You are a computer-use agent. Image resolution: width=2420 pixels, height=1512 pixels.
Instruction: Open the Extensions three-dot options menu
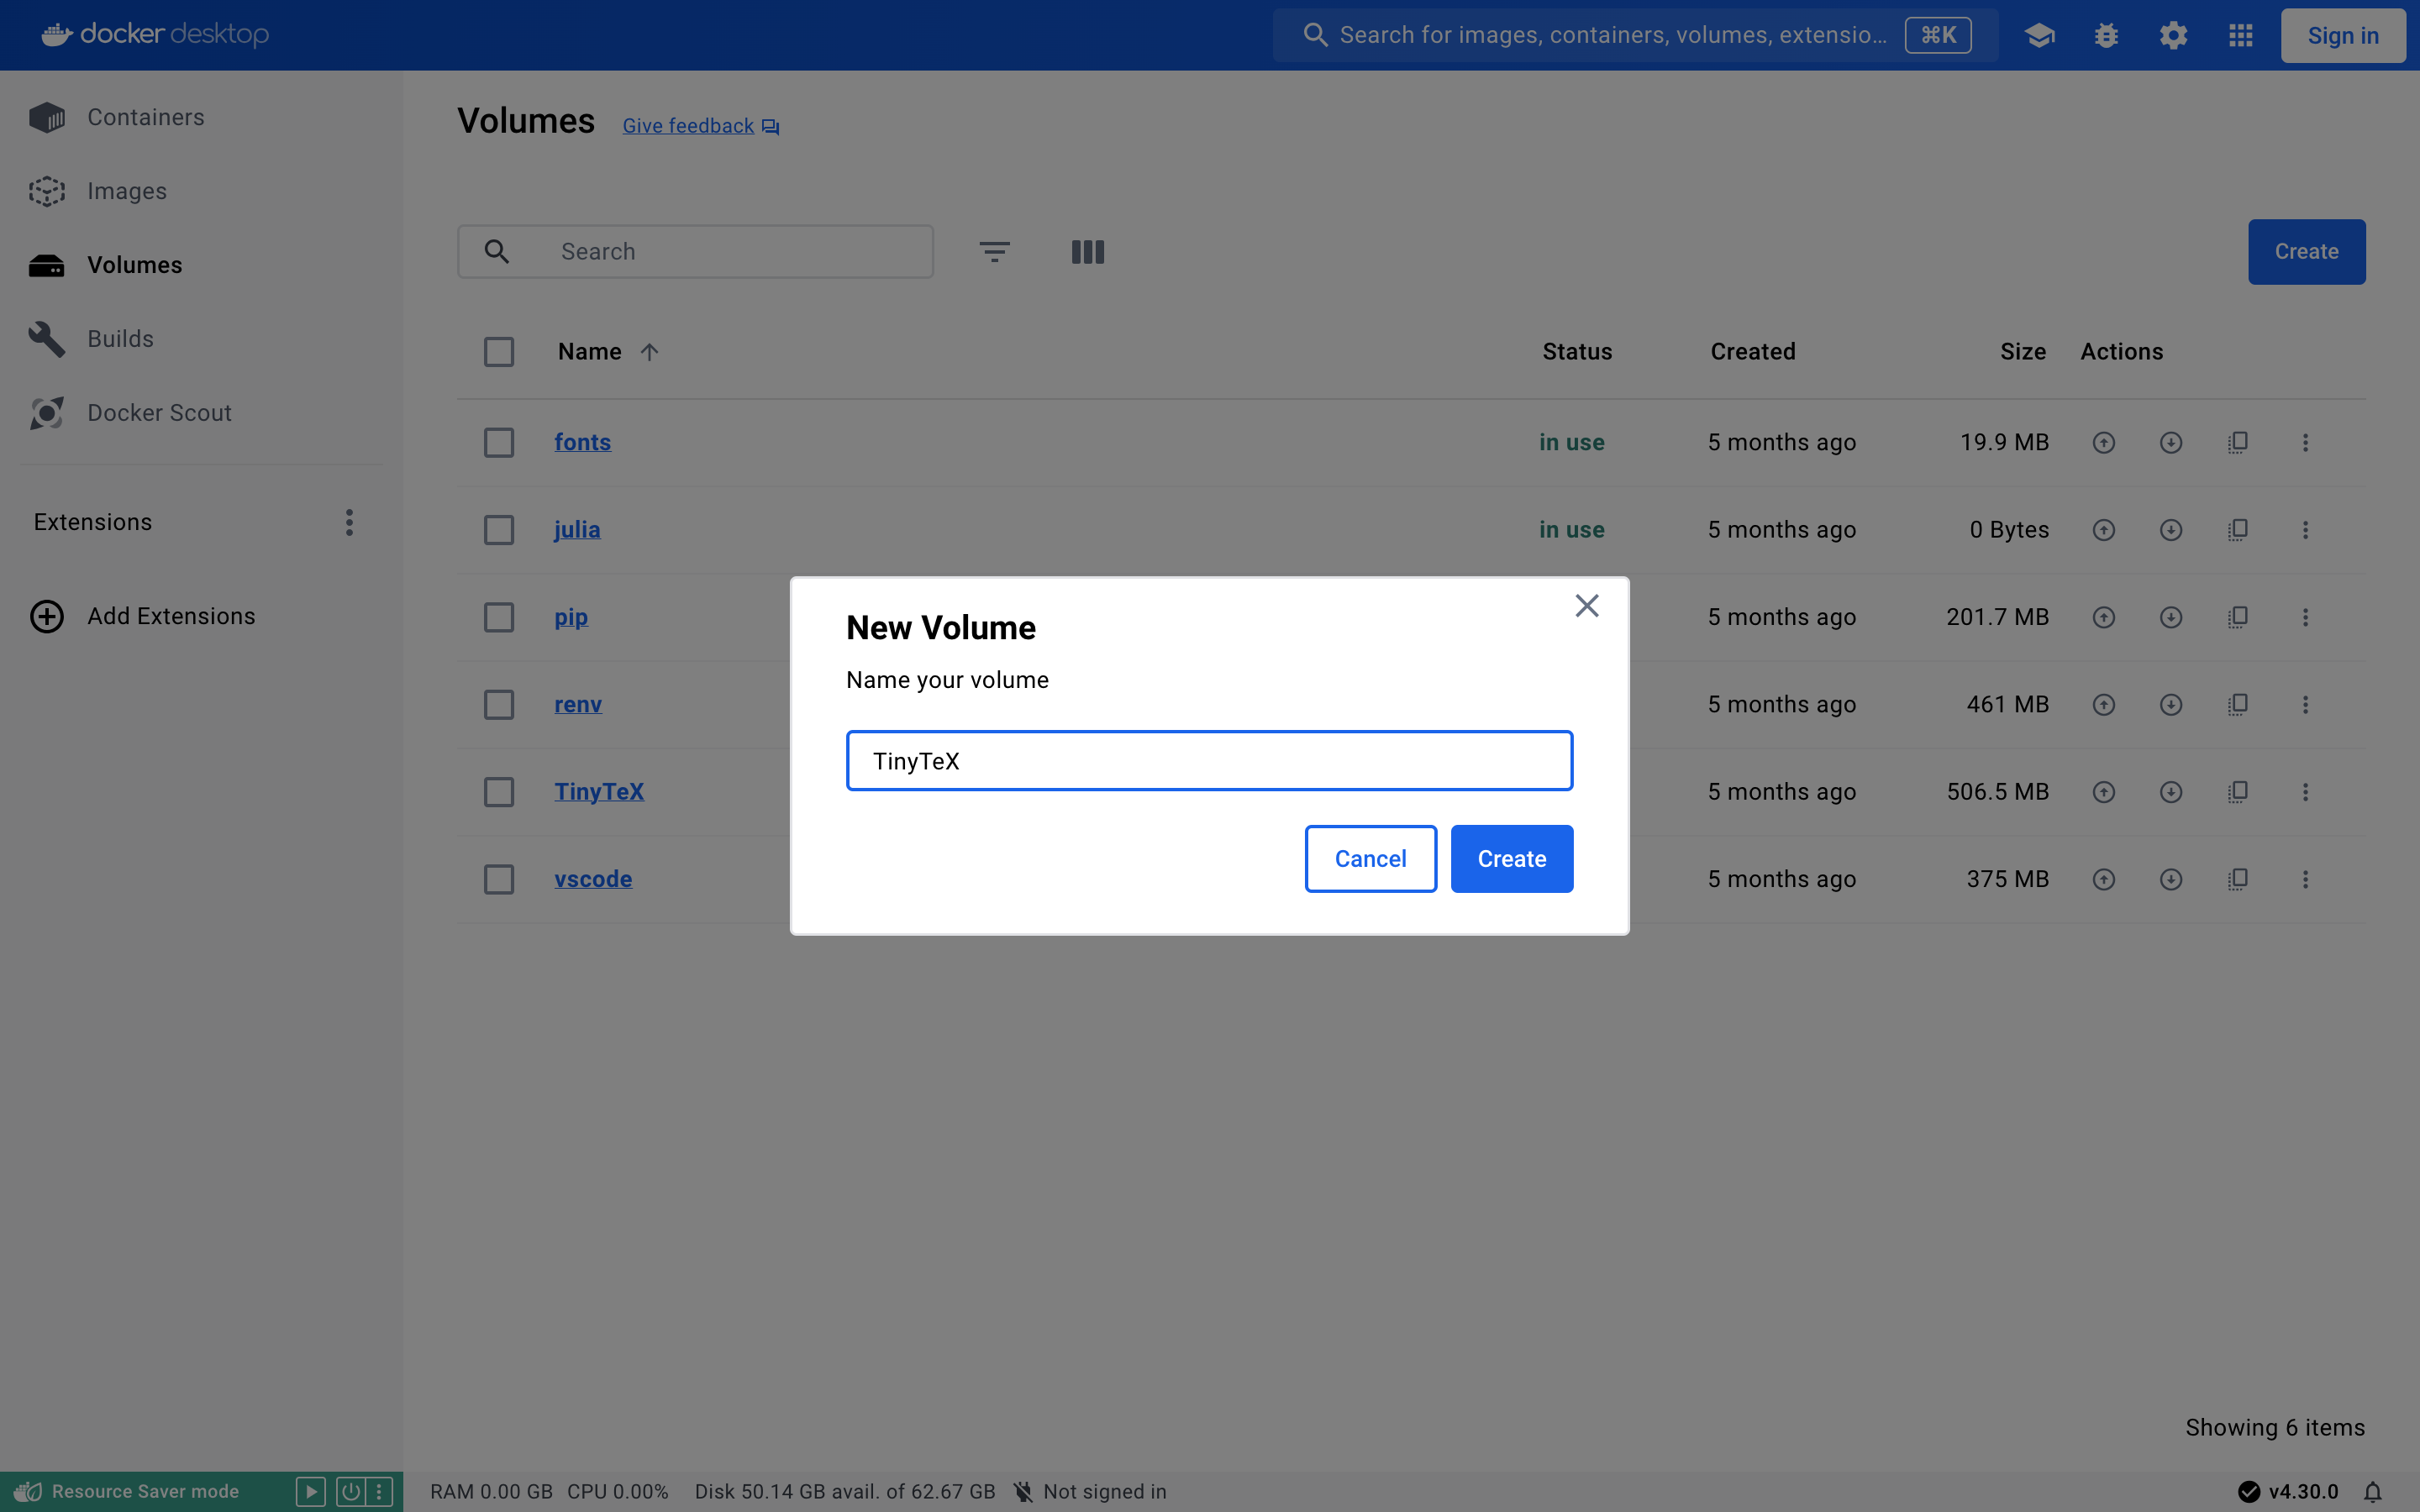click(349, 522)
